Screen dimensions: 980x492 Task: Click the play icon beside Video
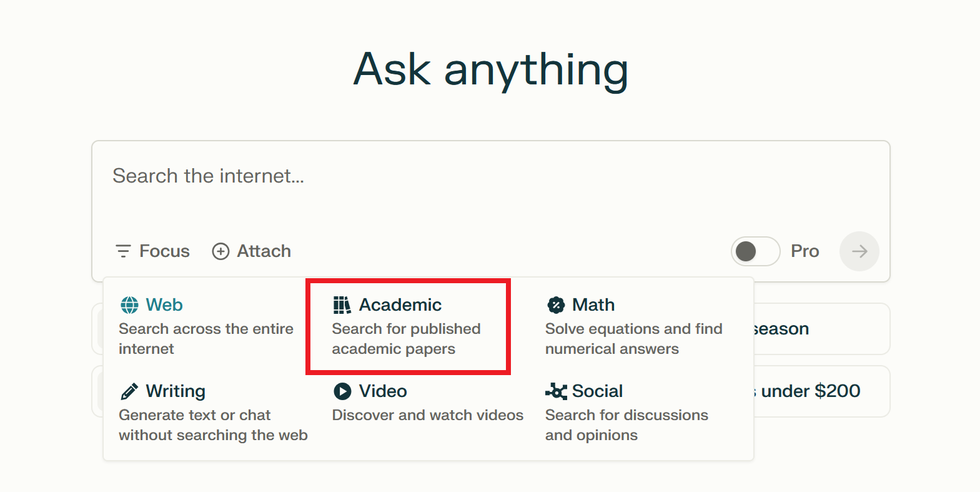tap(343, 391)
